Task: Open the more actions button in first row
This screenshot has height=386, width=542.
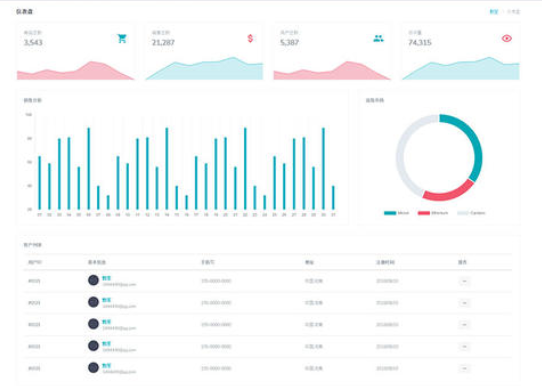Action: point(465,281)
